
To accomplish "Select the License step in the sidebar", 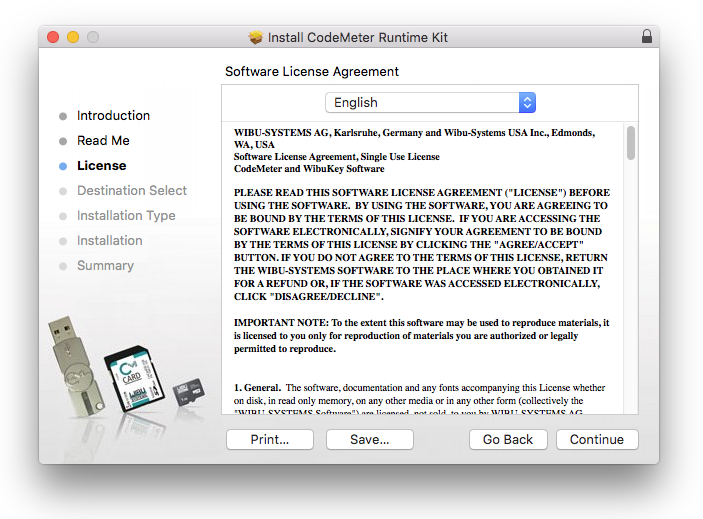I will coord(101,166).
